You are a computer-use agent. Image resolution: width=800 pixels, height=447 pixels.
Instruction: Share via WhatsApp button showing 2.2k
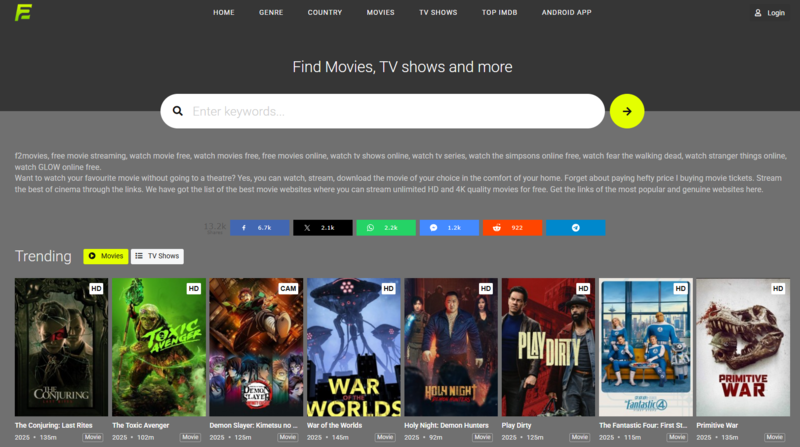(x=386, y=228)
